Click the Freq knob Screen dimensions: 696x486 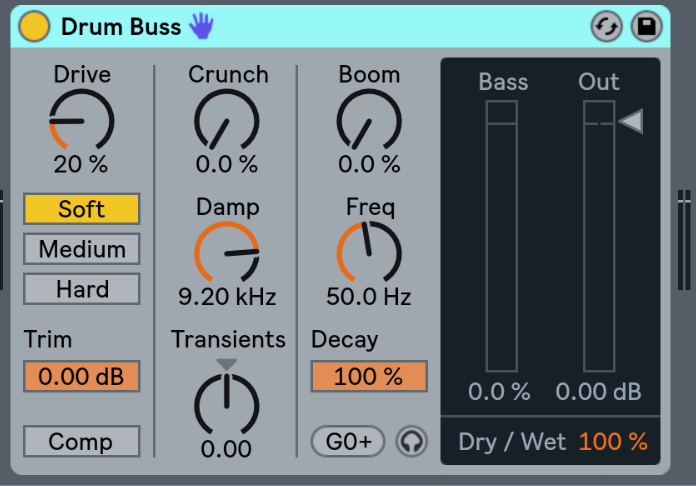click(369, 253)
